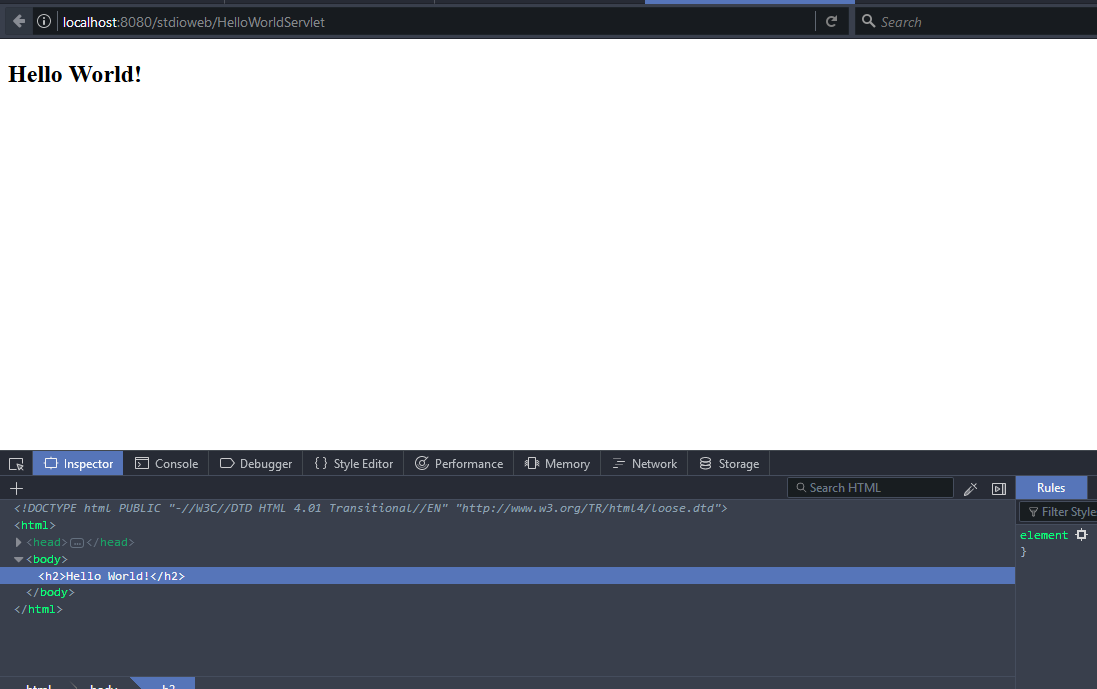The image size is (1097, 689).
Task: Click the Console tab icon
Action: pyautogui.click(x=142, y=463)
